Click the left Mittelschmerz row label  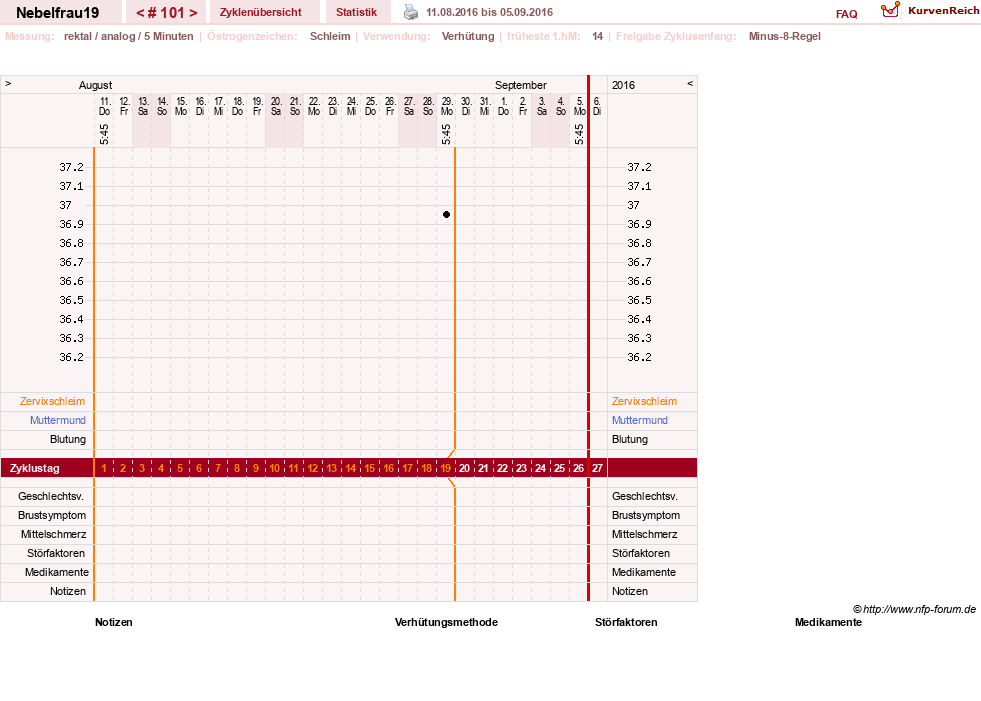(54, 535)
